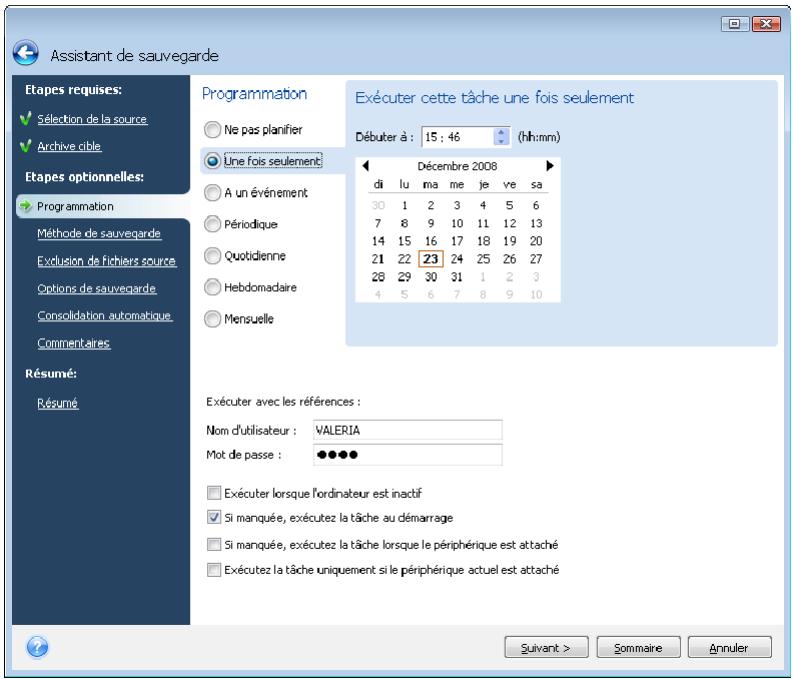This screenshot has width=793, height=679.
Task: Go to 'Exclusion de fichiers source' step
Action: (x=107, y=261)
